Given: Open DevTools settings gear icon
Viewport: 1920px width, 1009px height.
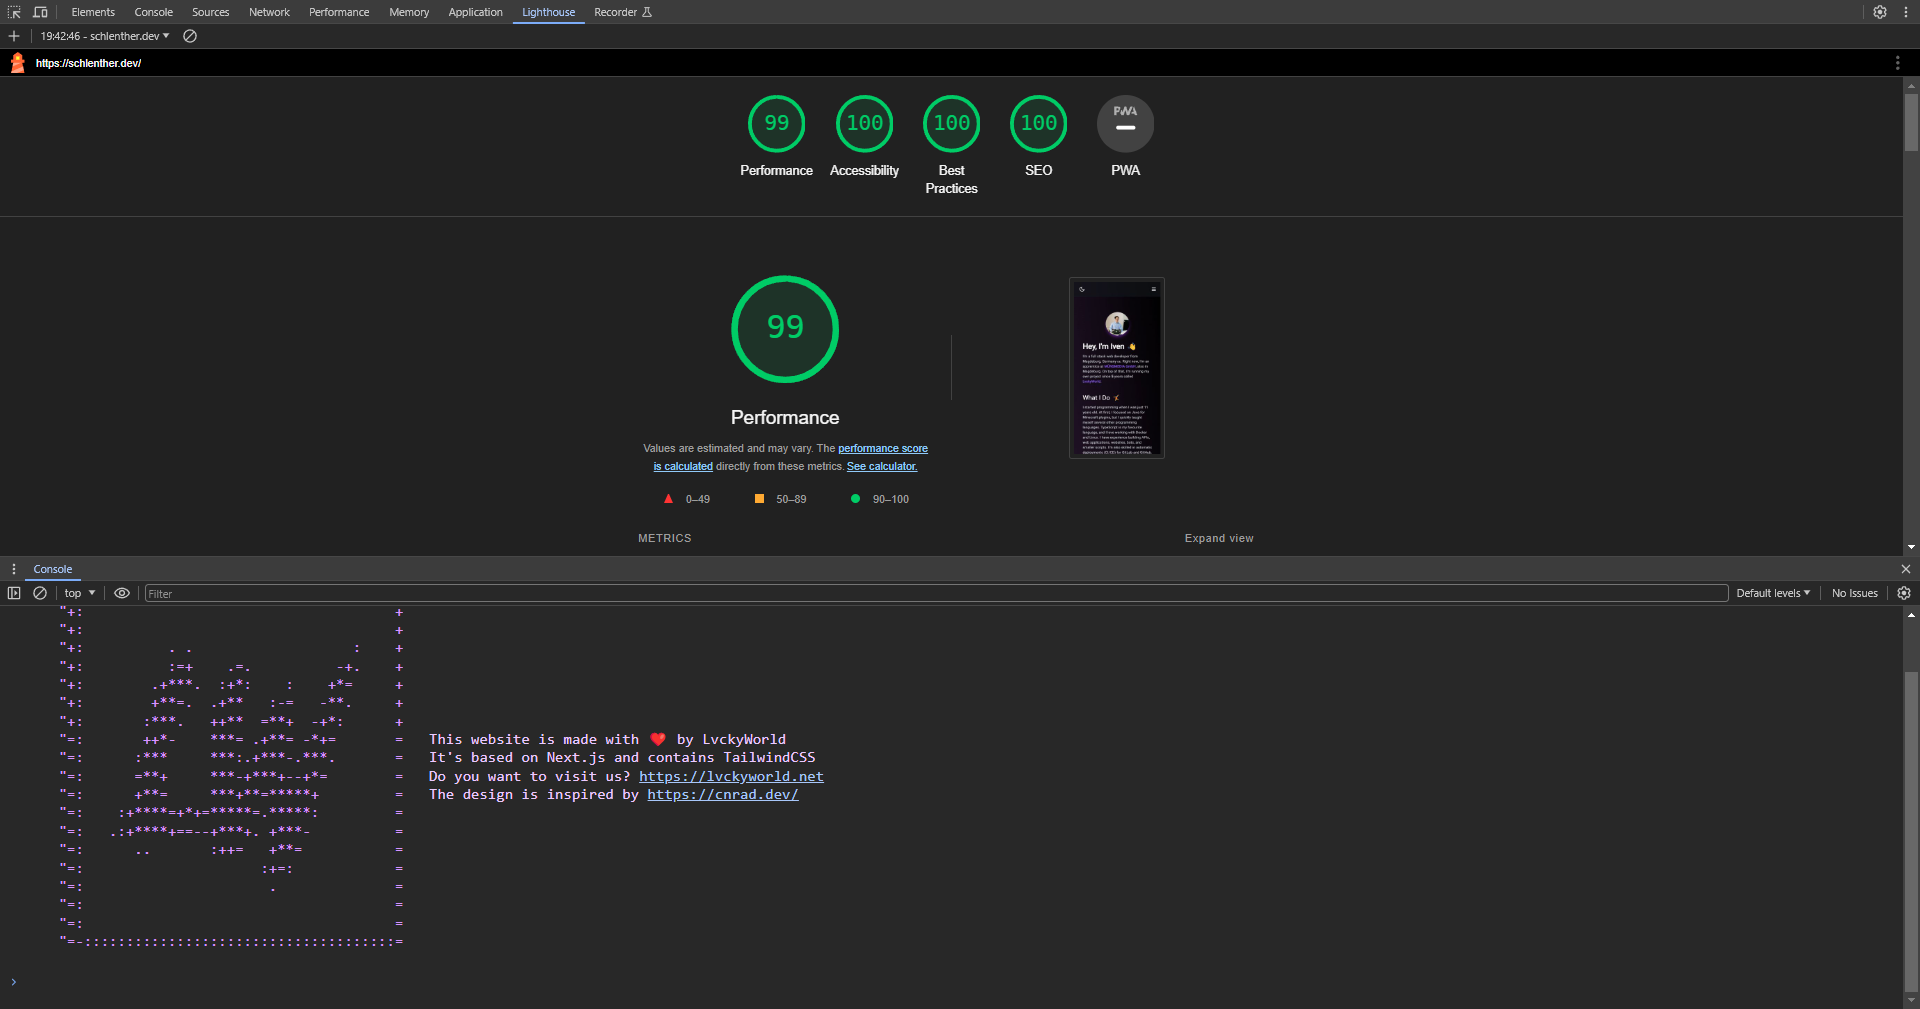Looking at the screenshot, I should [1880, 12].
